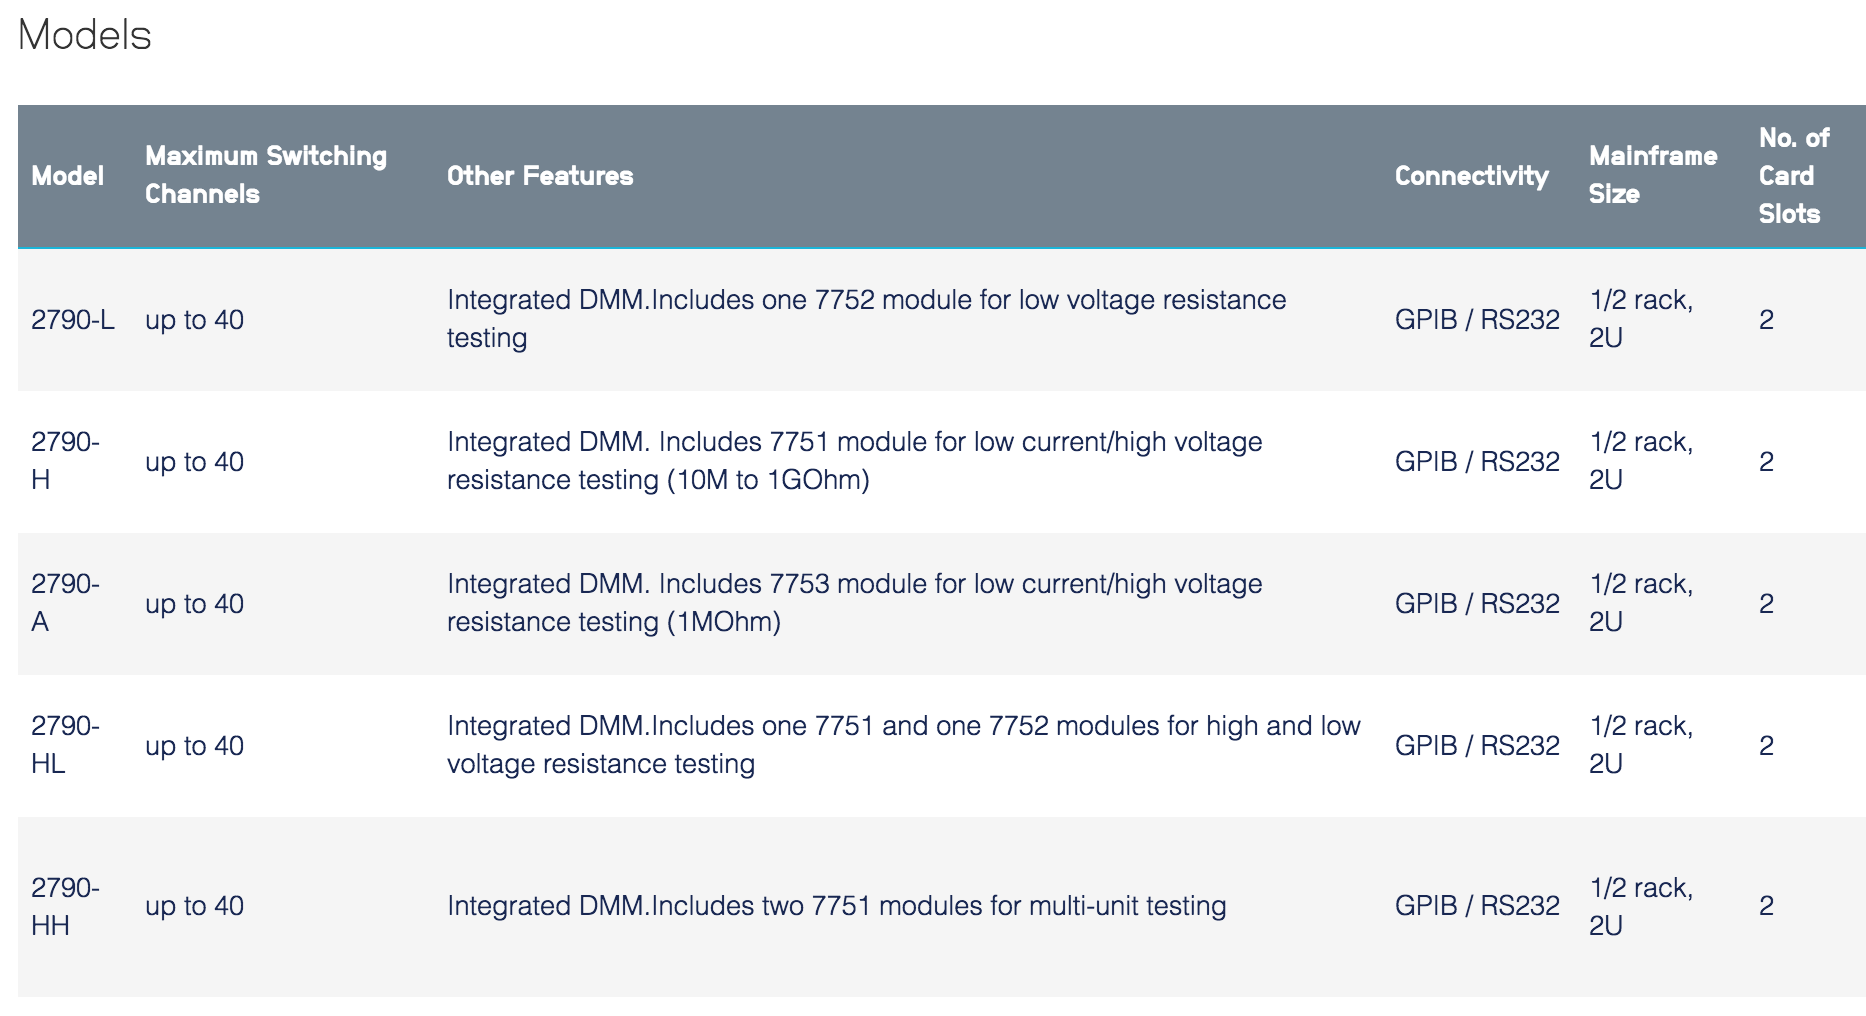This screenshot has height=1016, width=1866.
Task: Click the 2790-HL model cell
Action: [65, 745]
